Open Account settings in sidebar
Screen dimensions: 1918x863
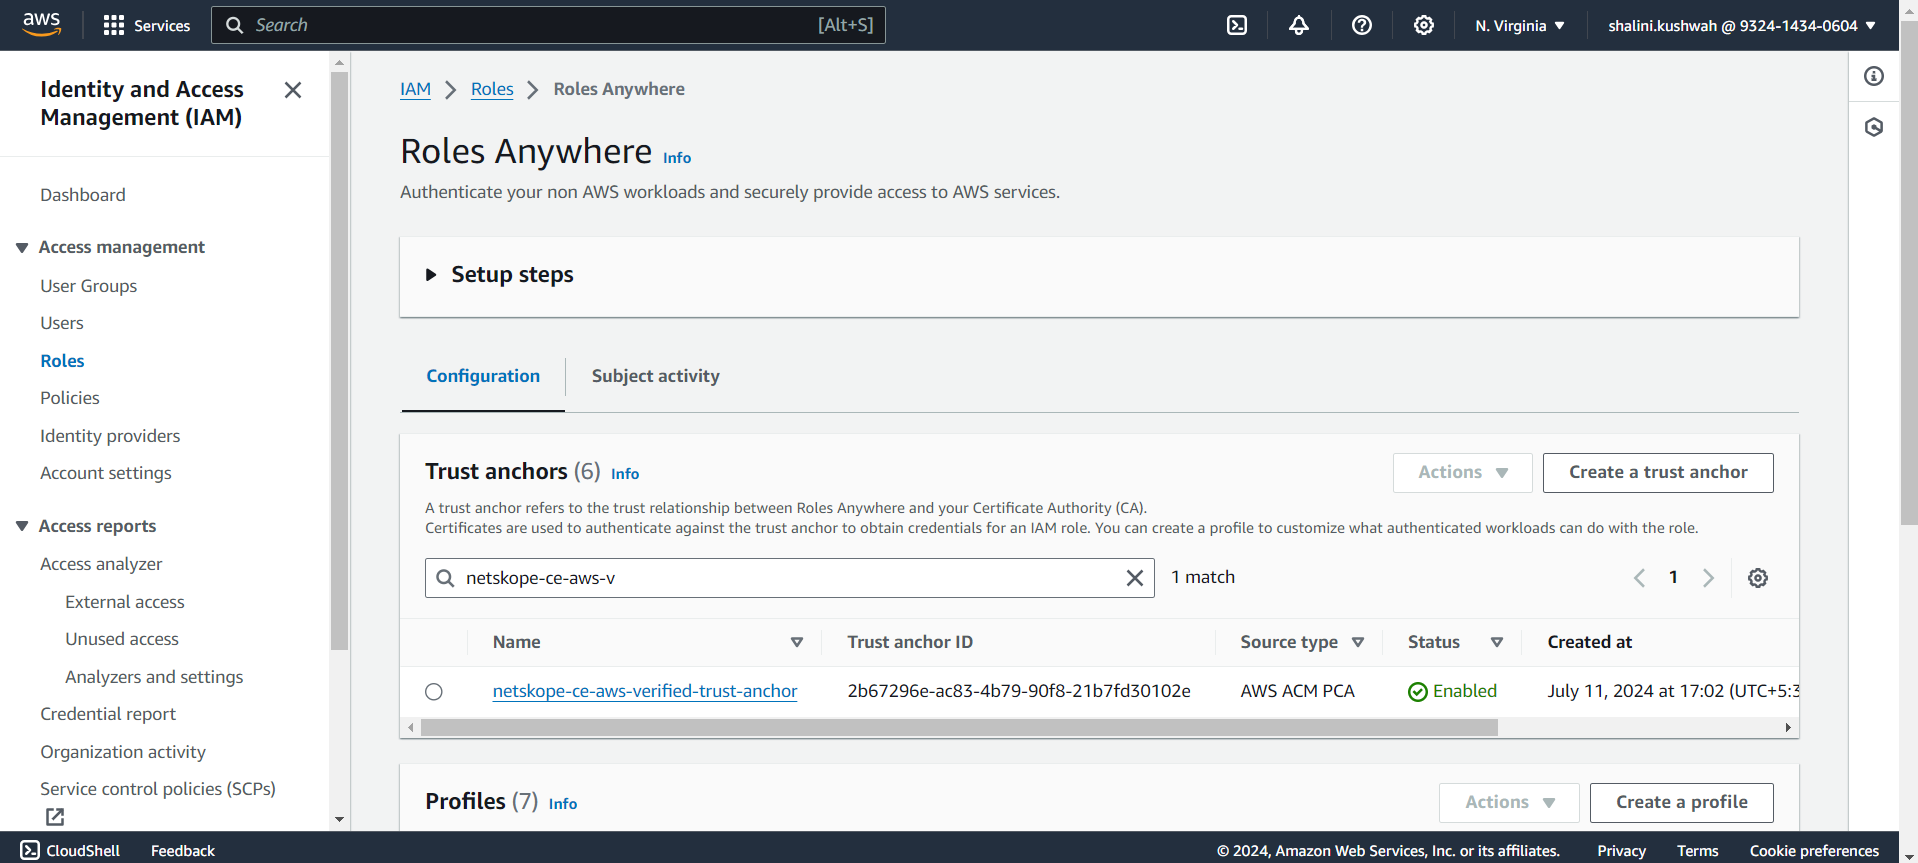coord(106,473)
